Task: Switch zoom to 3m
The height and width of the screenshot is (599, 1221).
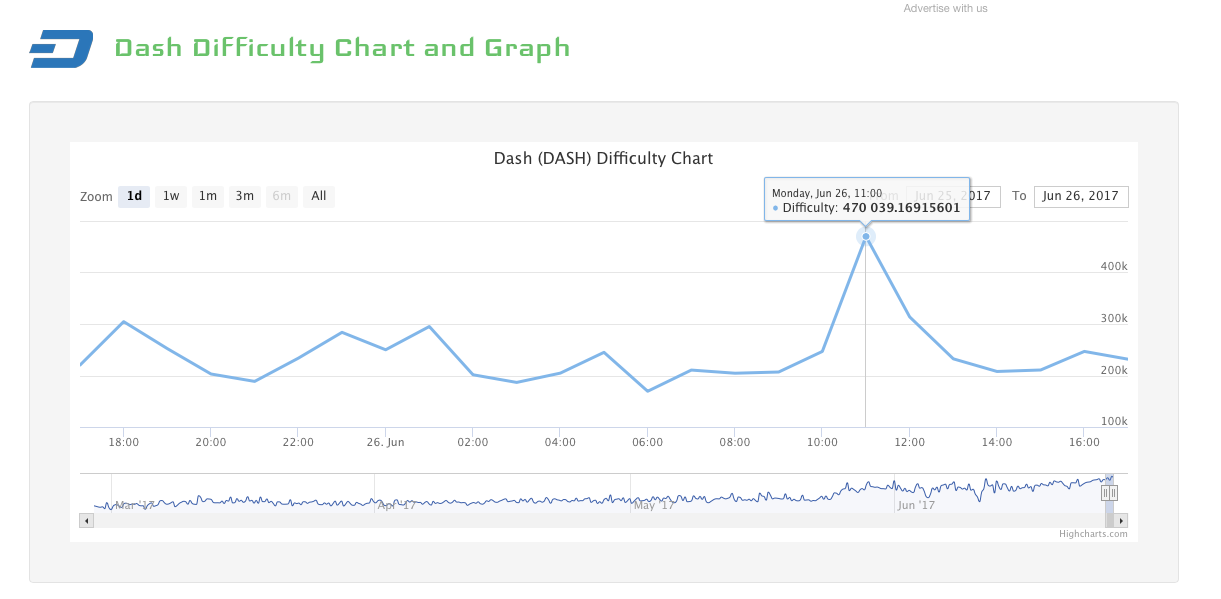Action: point(245,196)
